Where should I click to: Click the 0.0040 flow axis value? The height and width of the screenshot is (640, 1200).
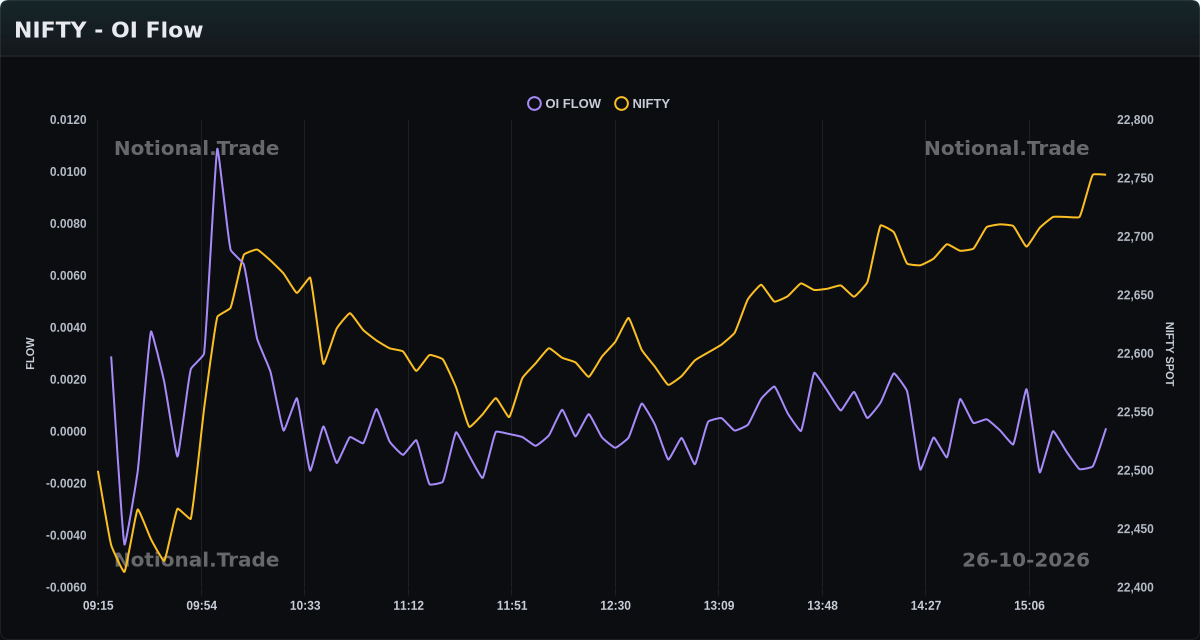(68, 328)
